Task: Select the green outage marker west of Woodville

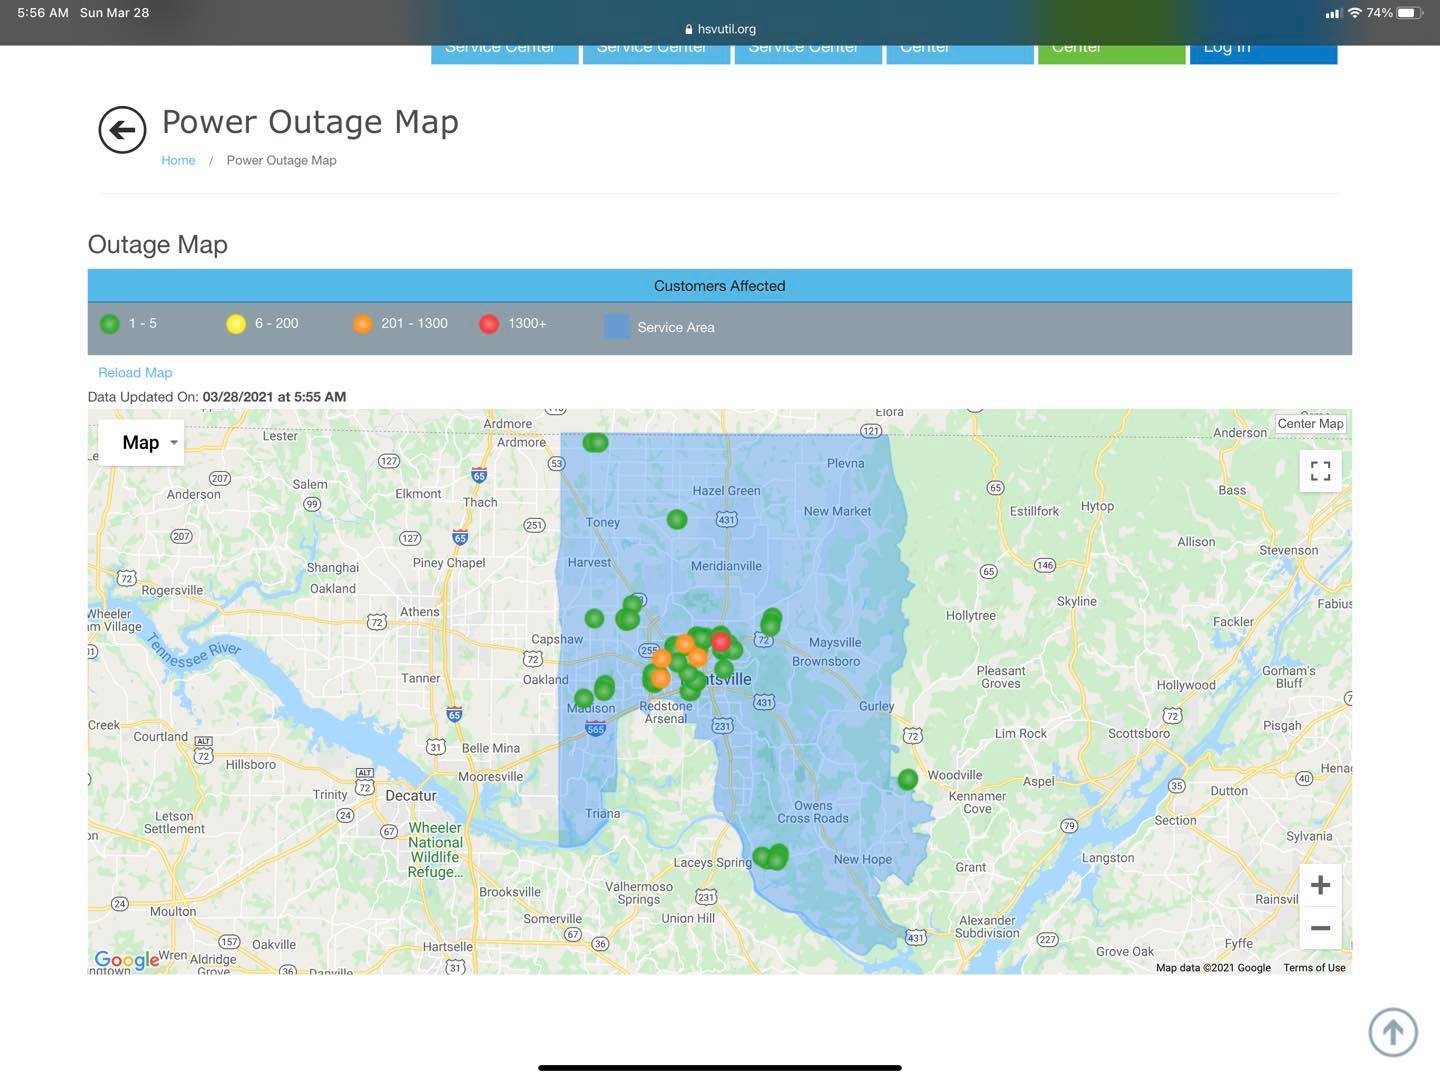Action: click(x=907, y=779)
